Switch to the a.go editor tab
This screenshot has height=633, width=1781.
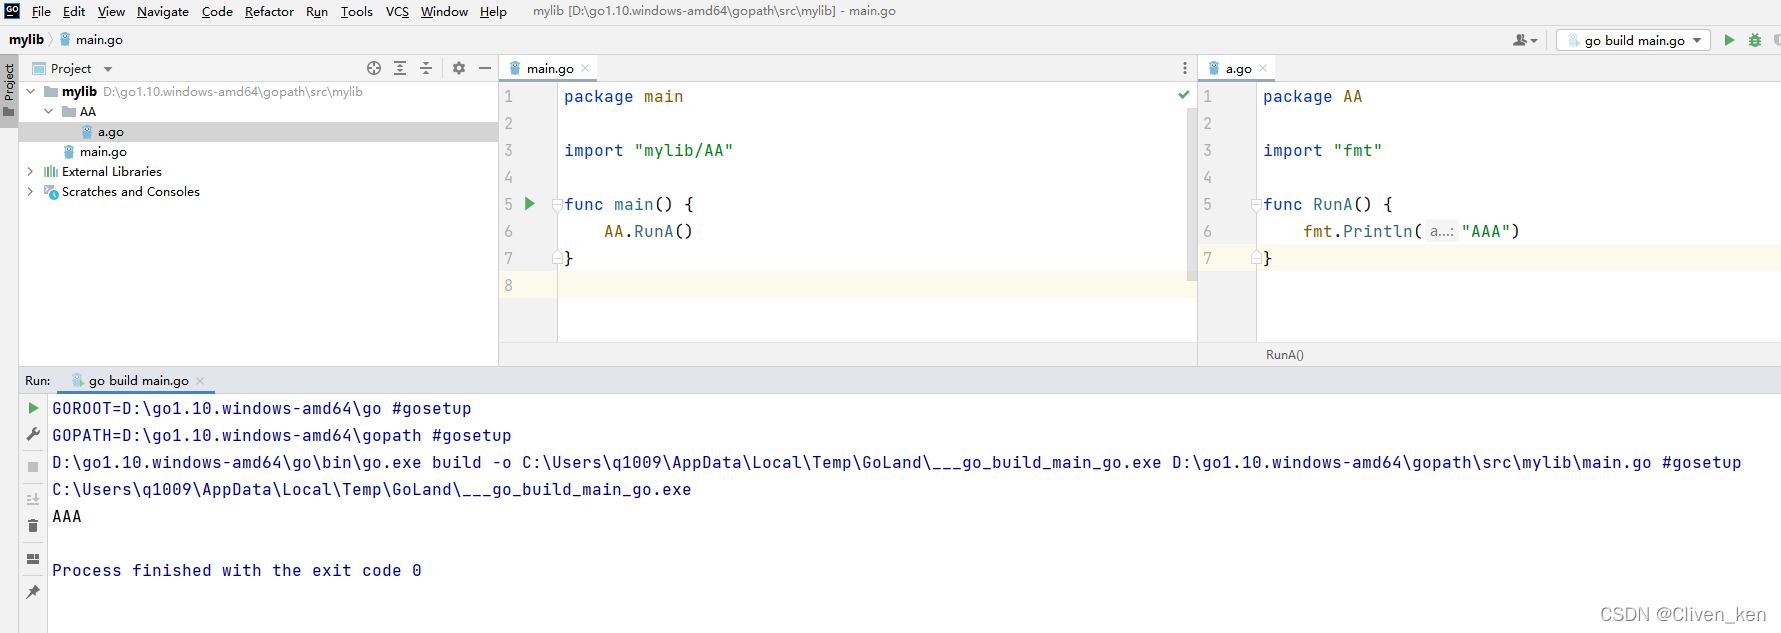pos(1238,68)
